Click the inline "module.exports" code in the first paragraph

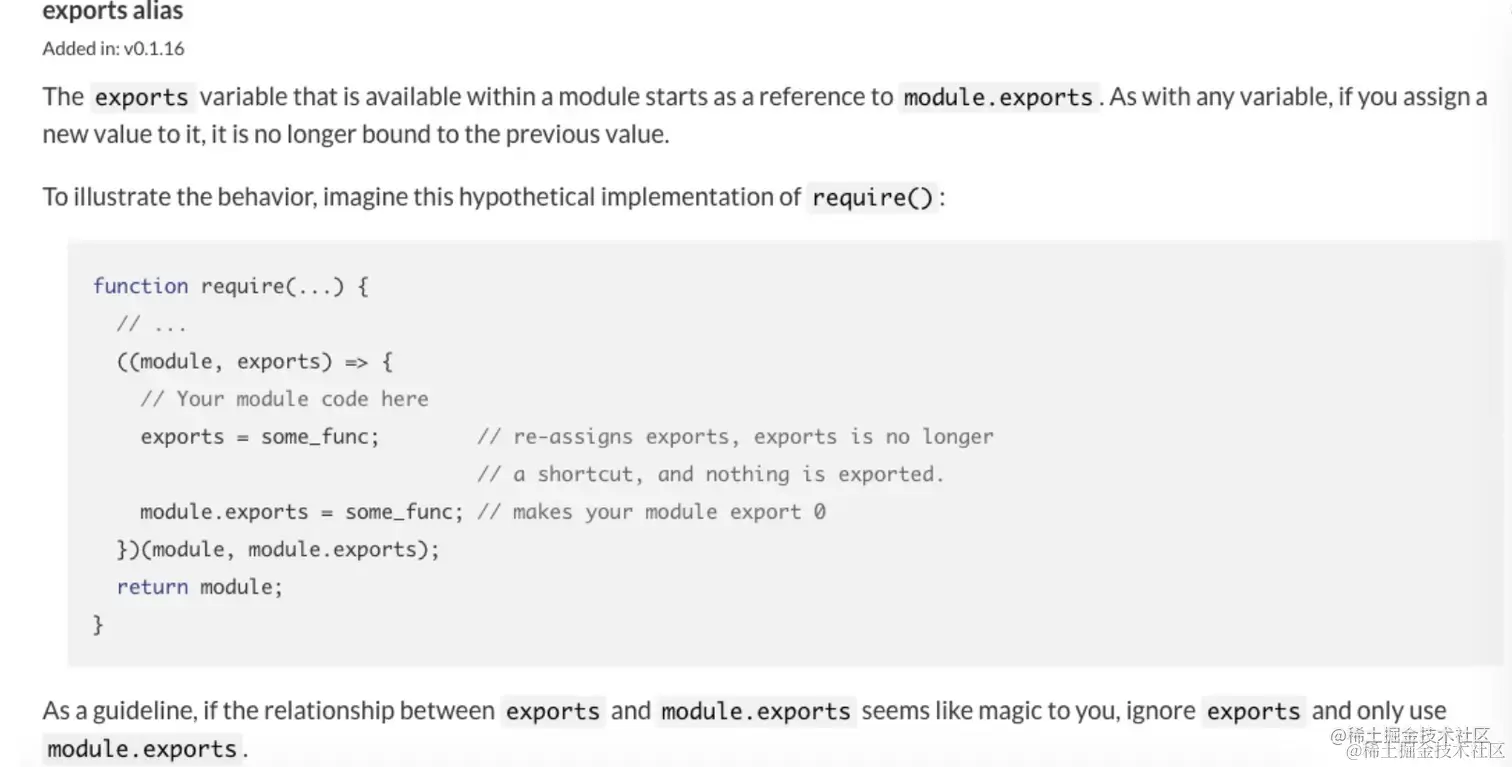click(998, 97)
